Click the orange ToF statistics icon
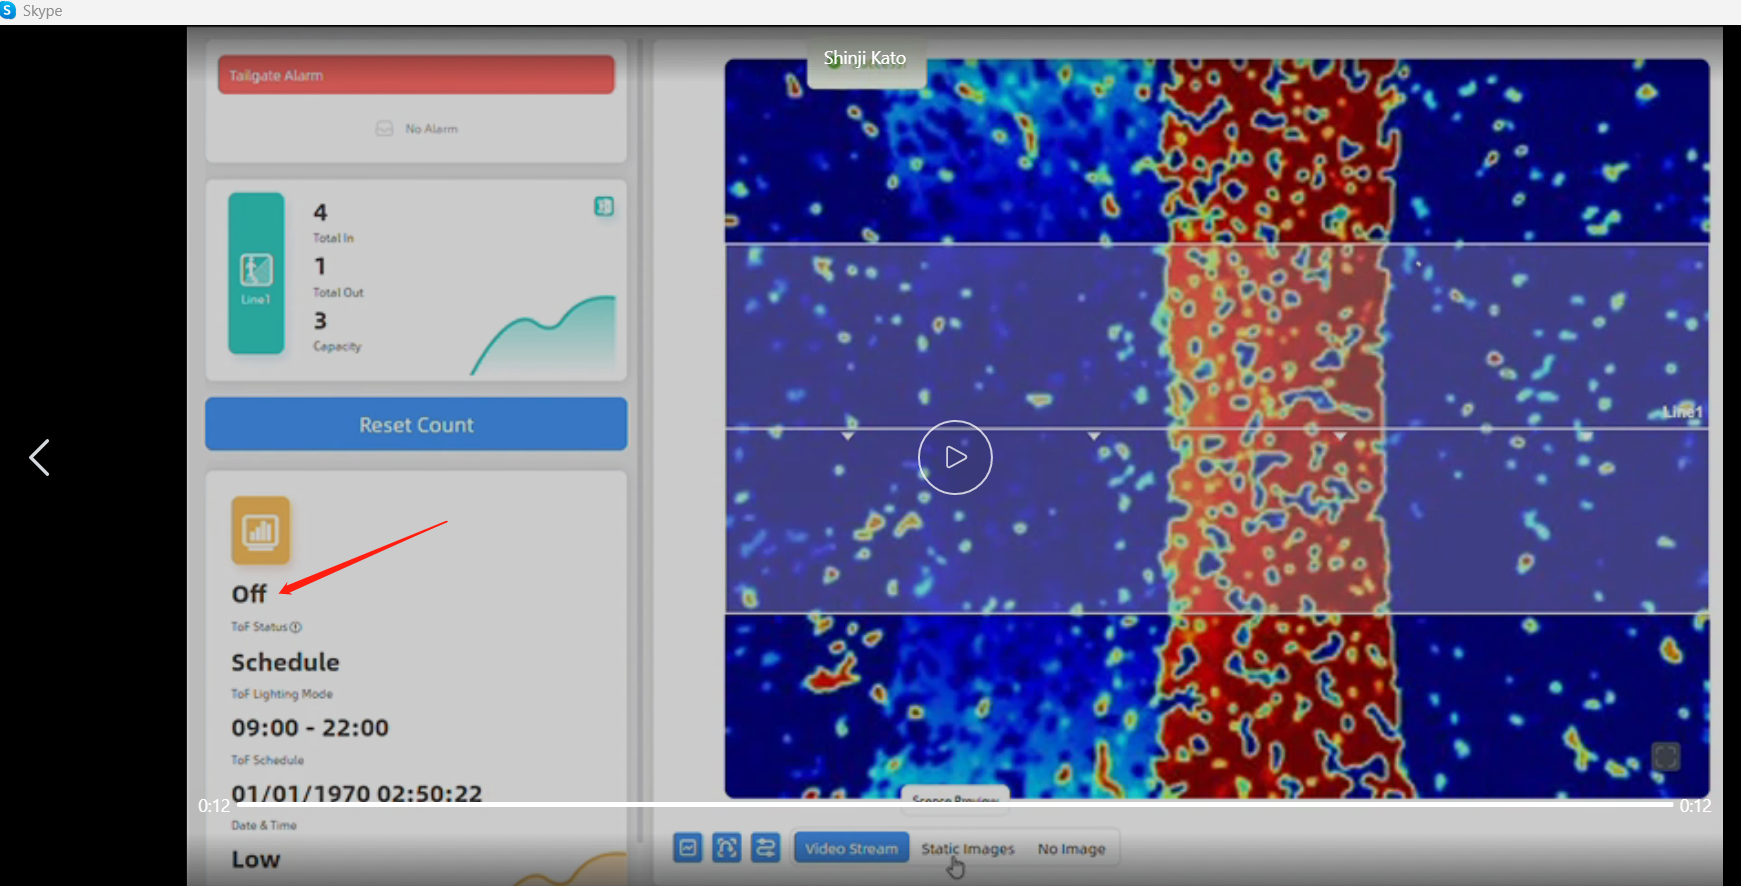Image resolution: width=1741 pixels, height=886 pixels. 261,531
